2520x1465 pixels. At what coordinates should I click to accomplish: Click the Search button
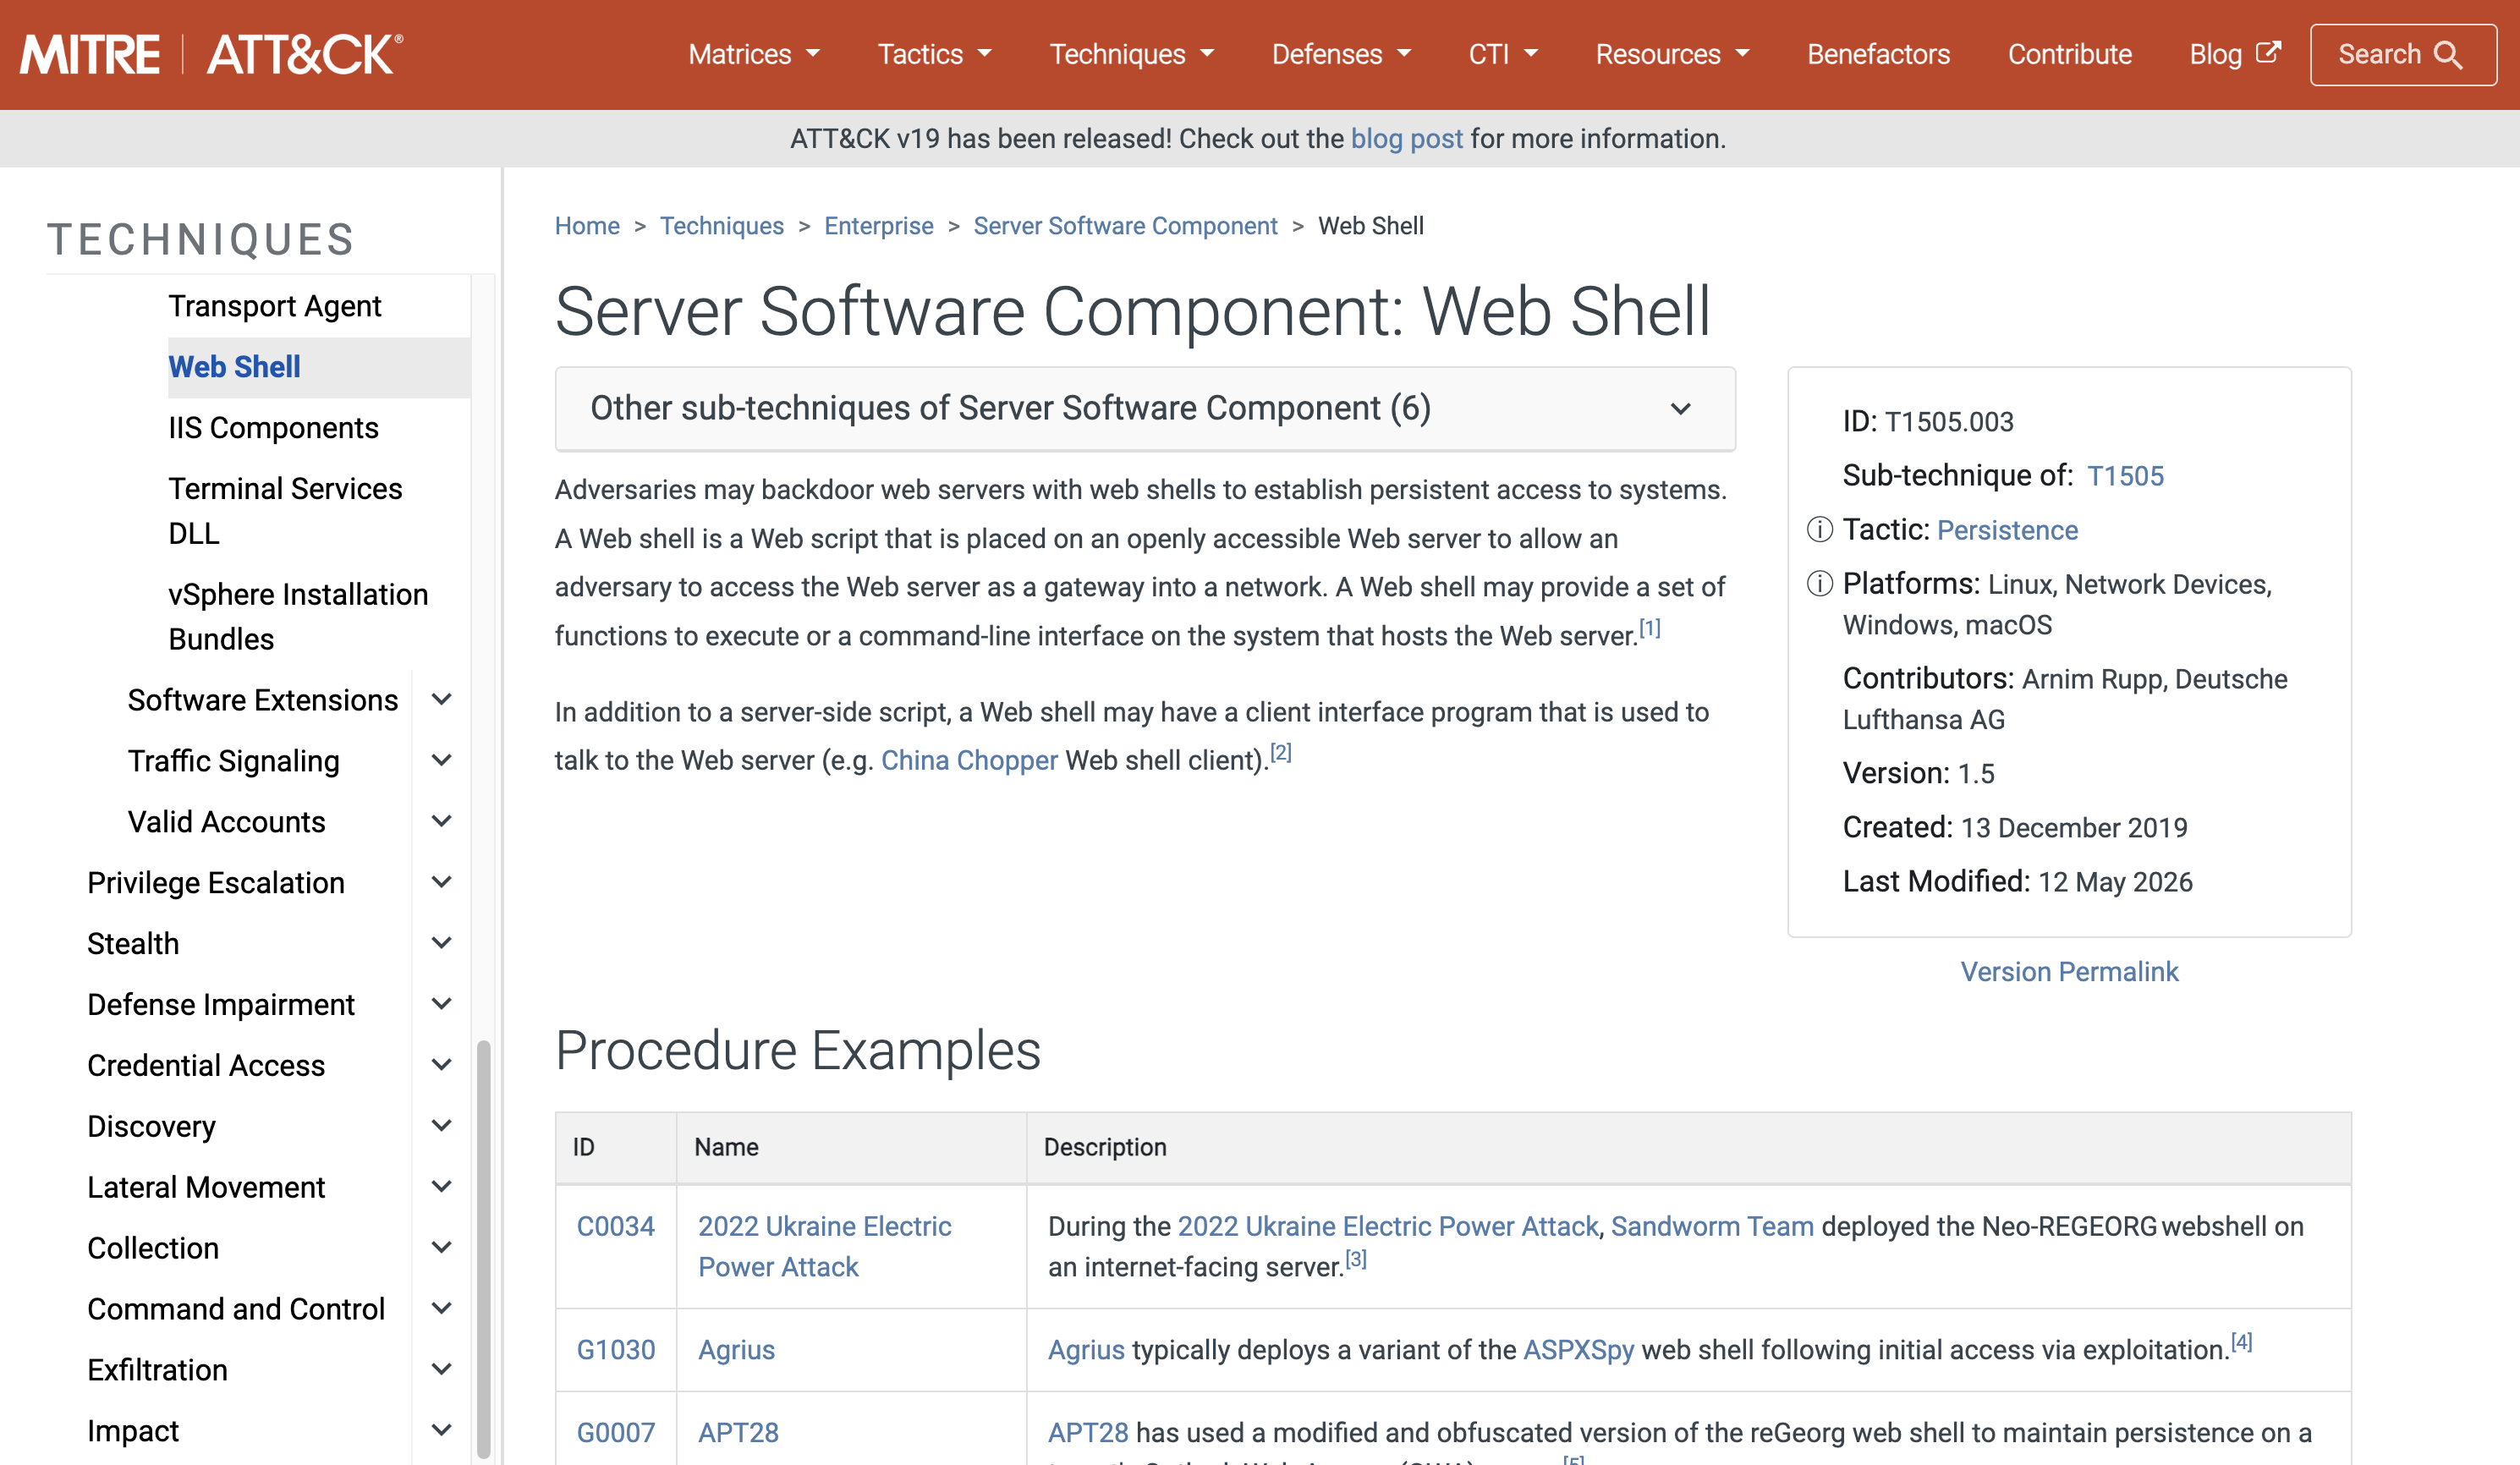[x=2402, y=55]
